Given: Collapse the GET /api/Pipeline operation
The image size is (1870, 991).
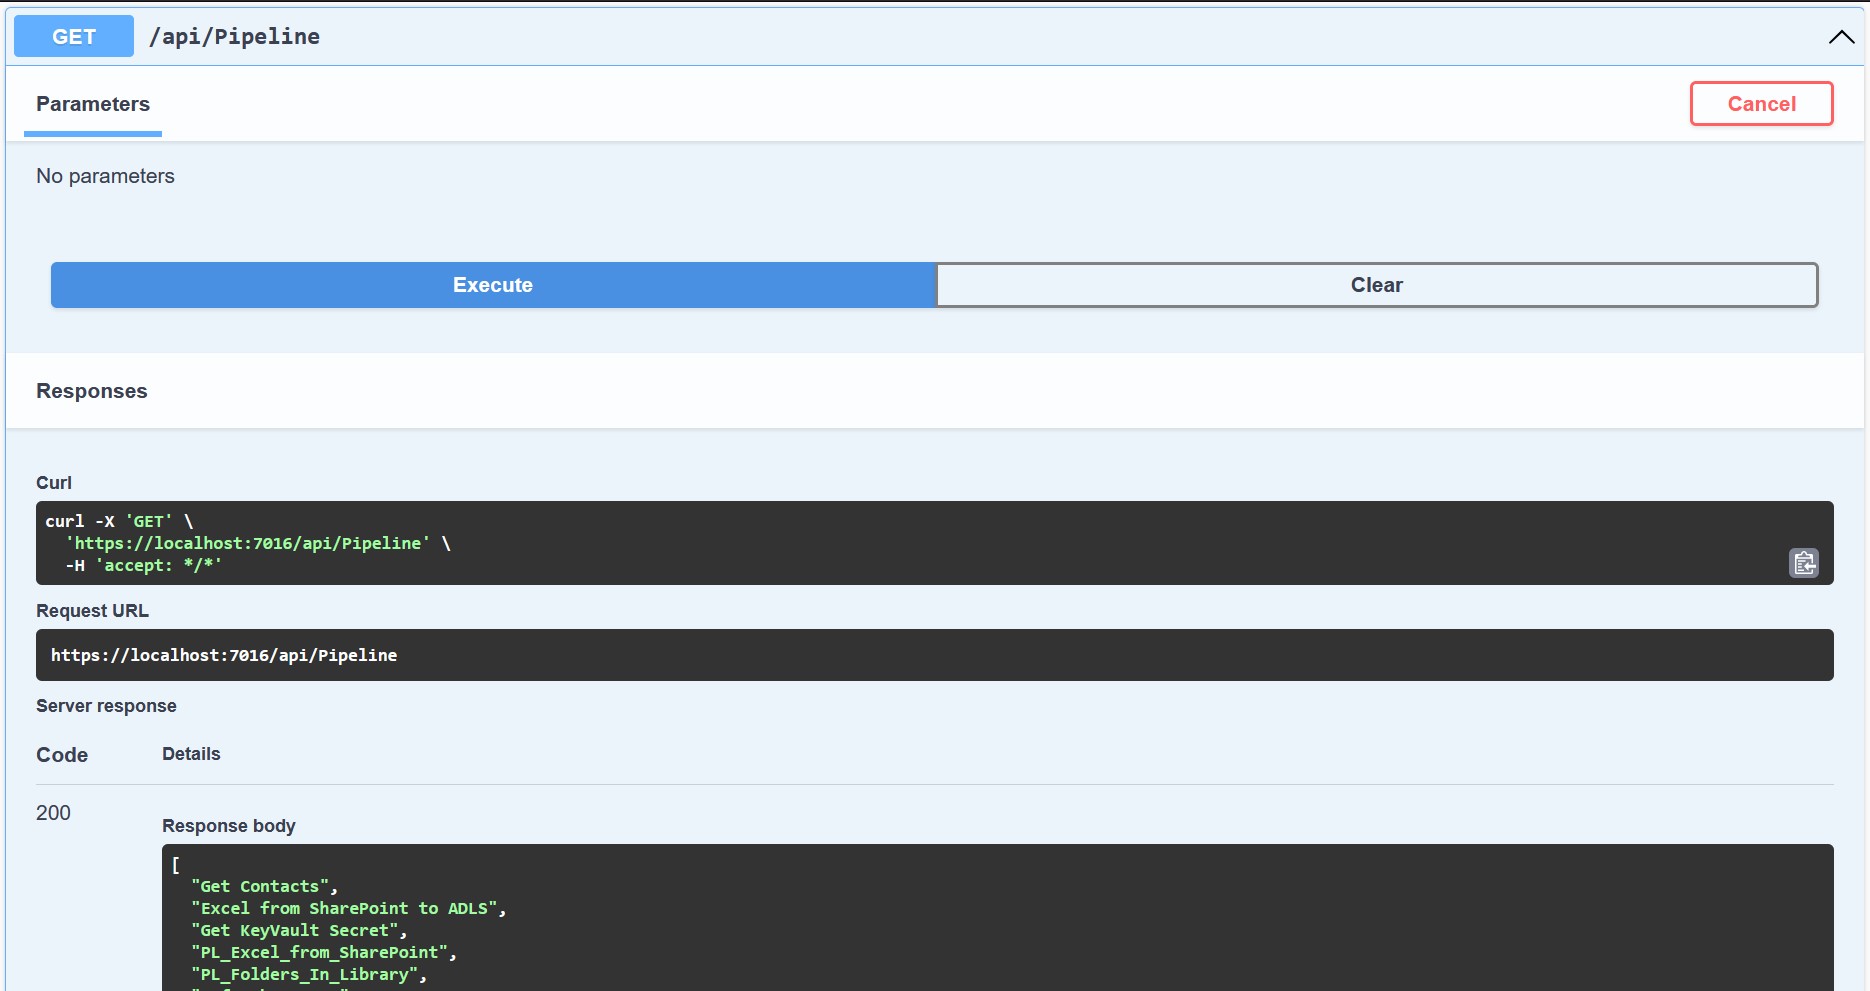Looking at the screenshot, I should [1840, 37].
